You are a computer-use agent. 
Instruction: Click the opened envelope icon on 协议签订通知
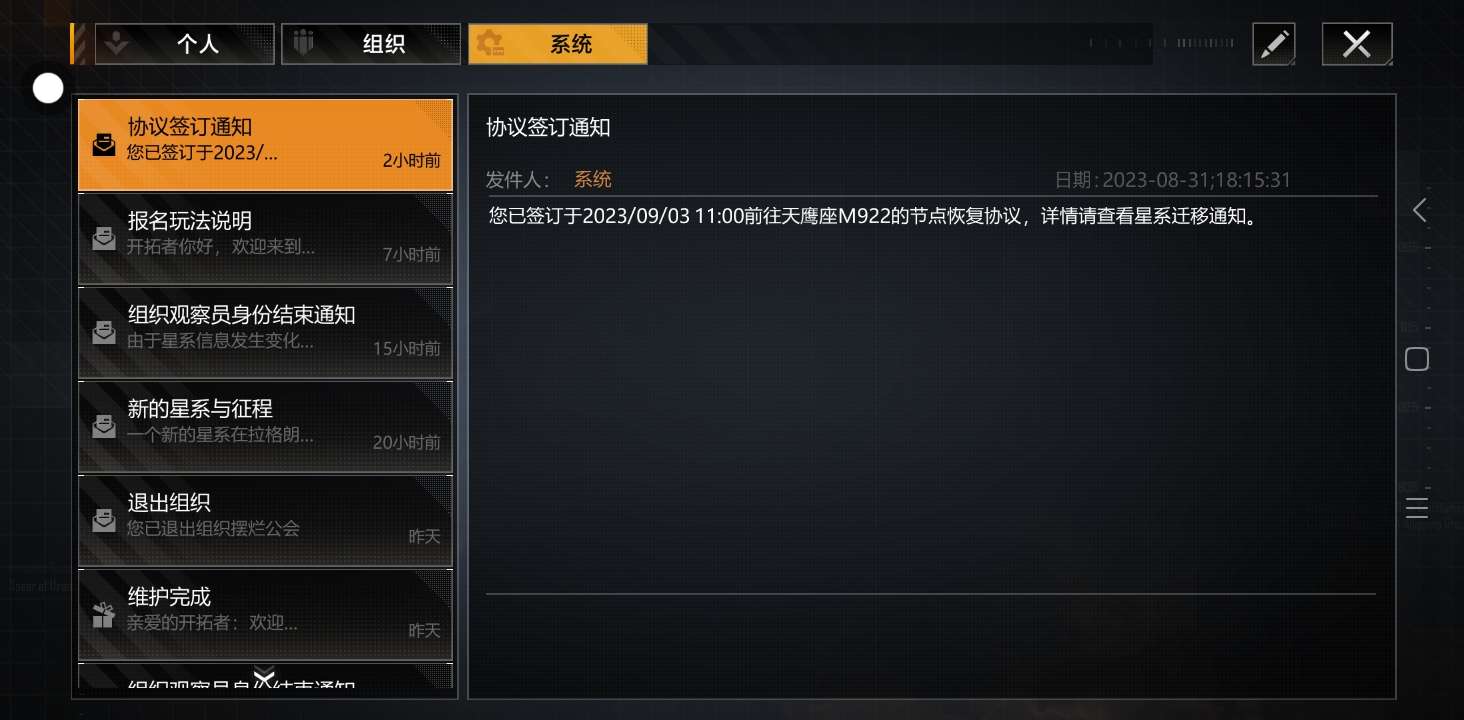pos(104,145)
